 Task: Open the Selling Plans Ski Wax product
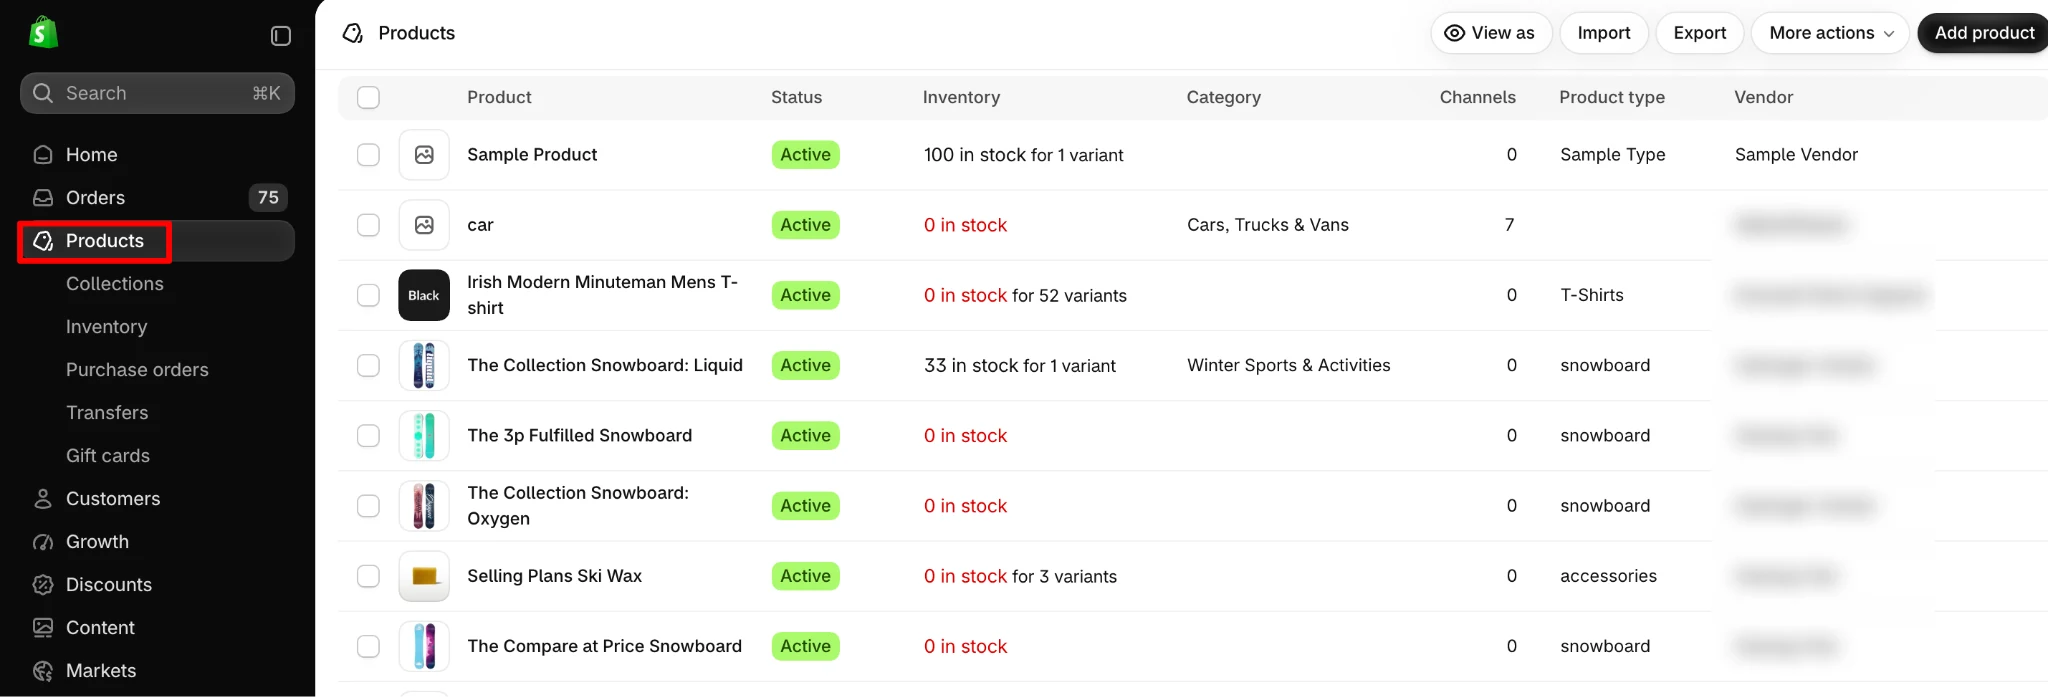(555, 576)
